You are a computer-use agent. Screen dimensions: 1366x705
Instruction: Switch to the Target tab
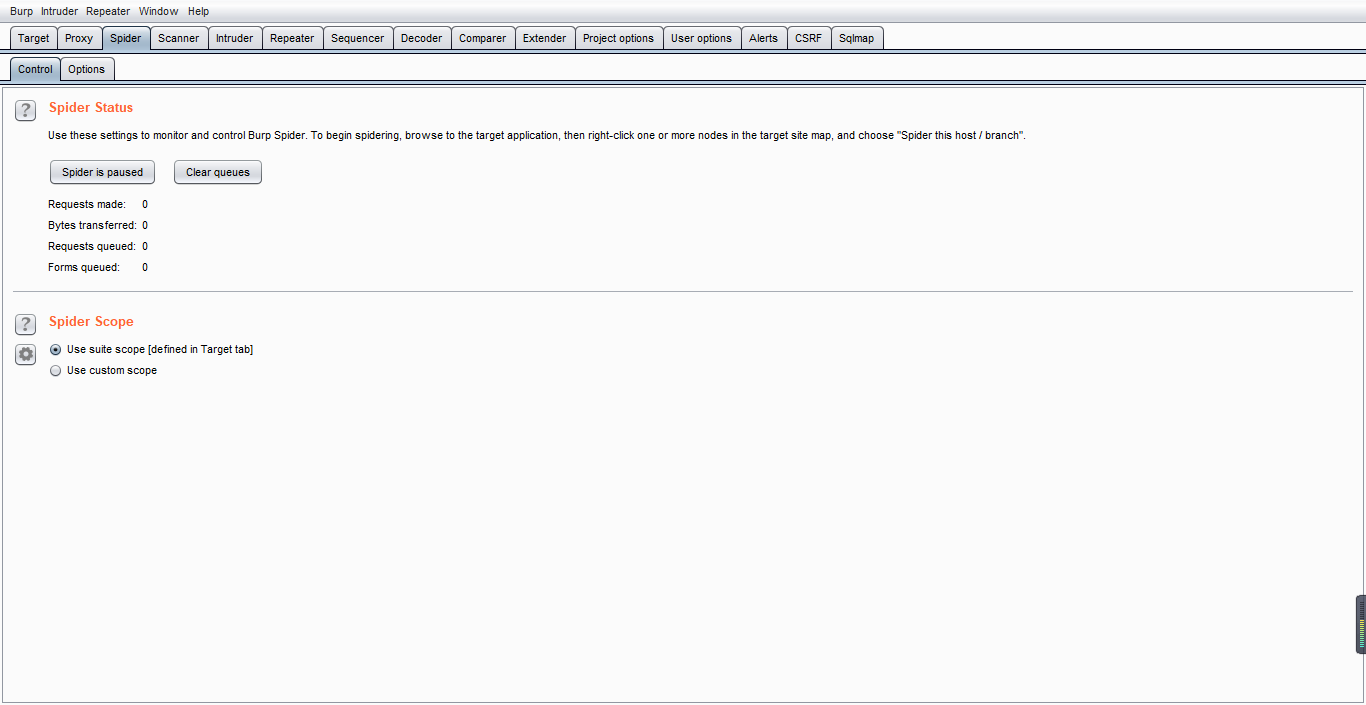33,38
